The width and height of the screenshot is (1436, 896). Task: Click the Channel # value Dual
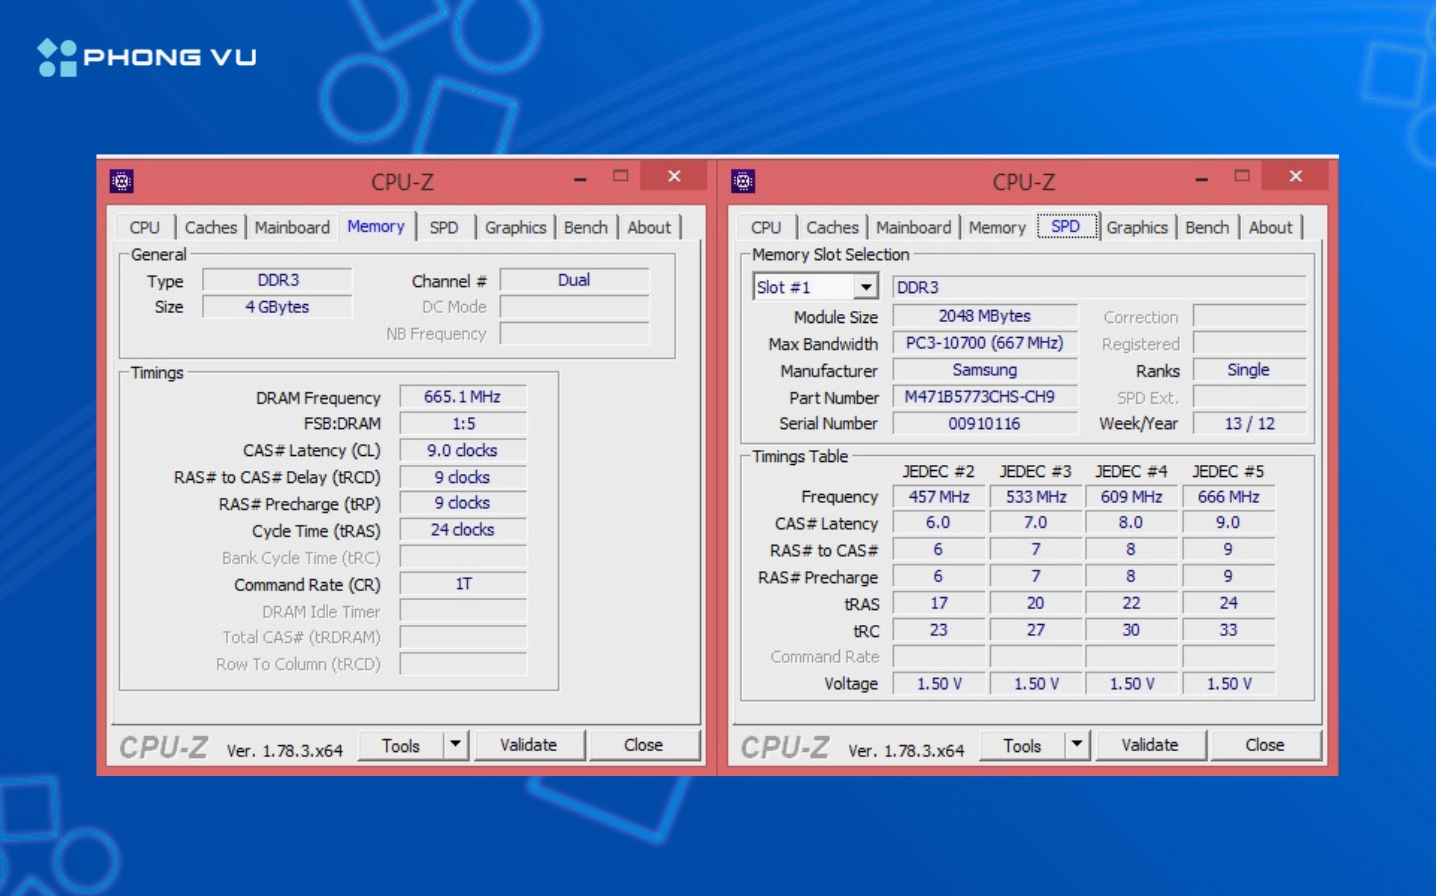pyautogui.click(x=574, y=280)
